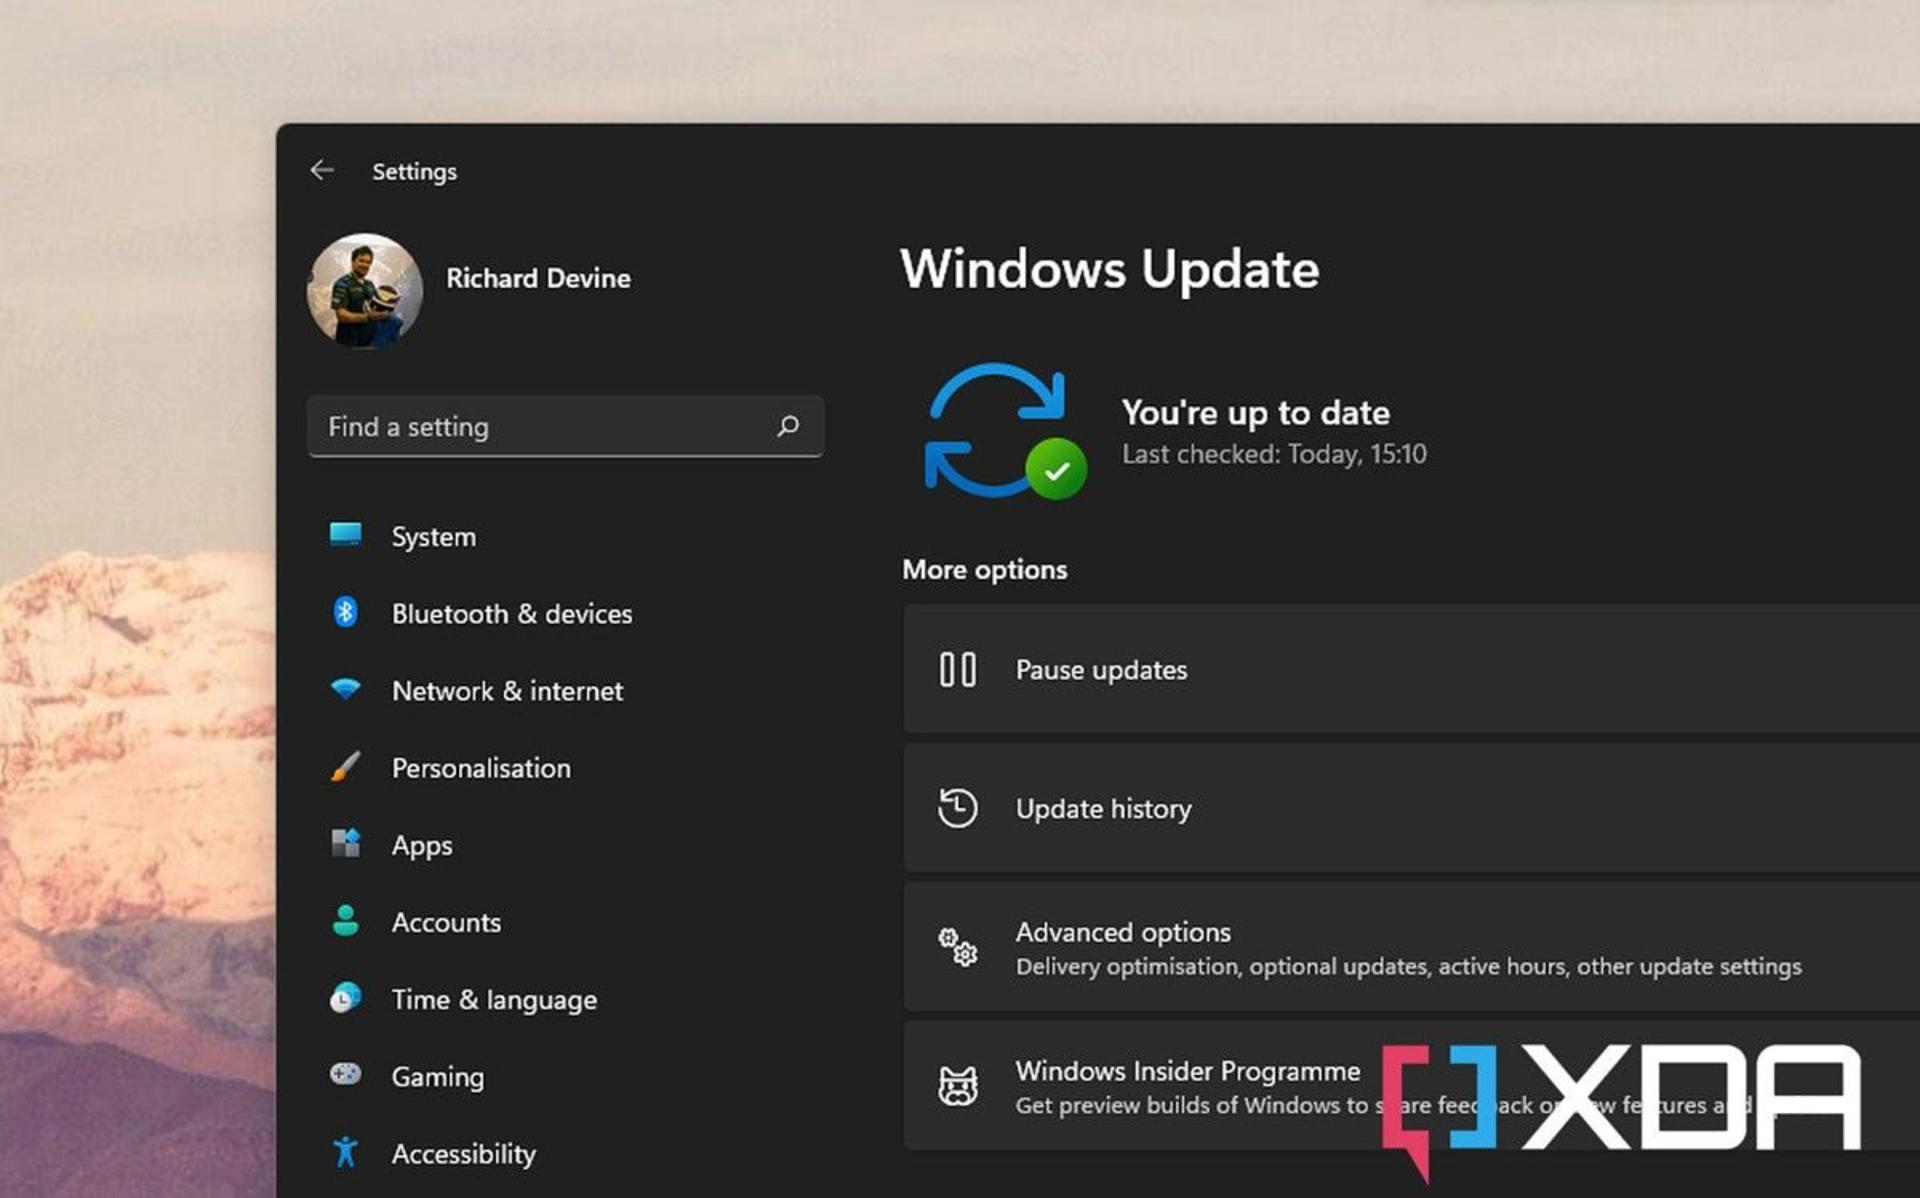Click the System monitor icon
This screenshot has width=1920, height=1198.
(x=346, y=535)
